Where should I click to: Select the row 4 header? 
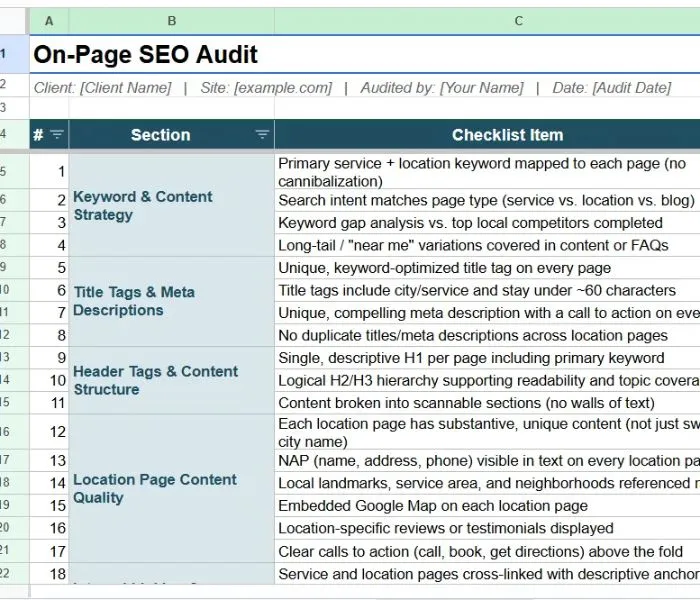pos(13,134)
